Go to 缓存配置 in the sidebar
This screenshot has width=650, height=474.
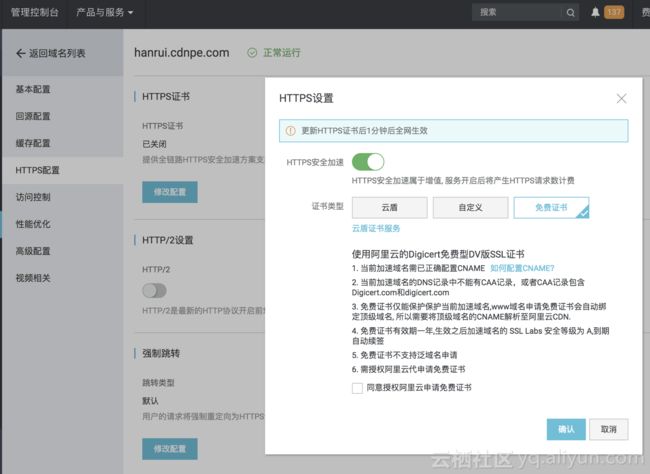click(33, 143)
